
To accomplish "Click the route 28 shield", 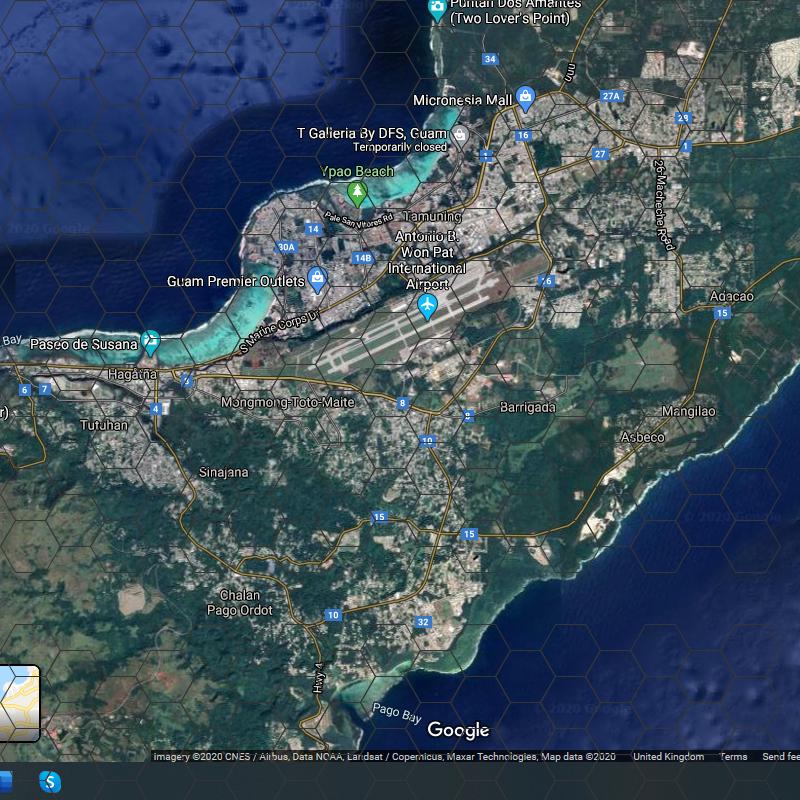I will click(x=683, y=118).
